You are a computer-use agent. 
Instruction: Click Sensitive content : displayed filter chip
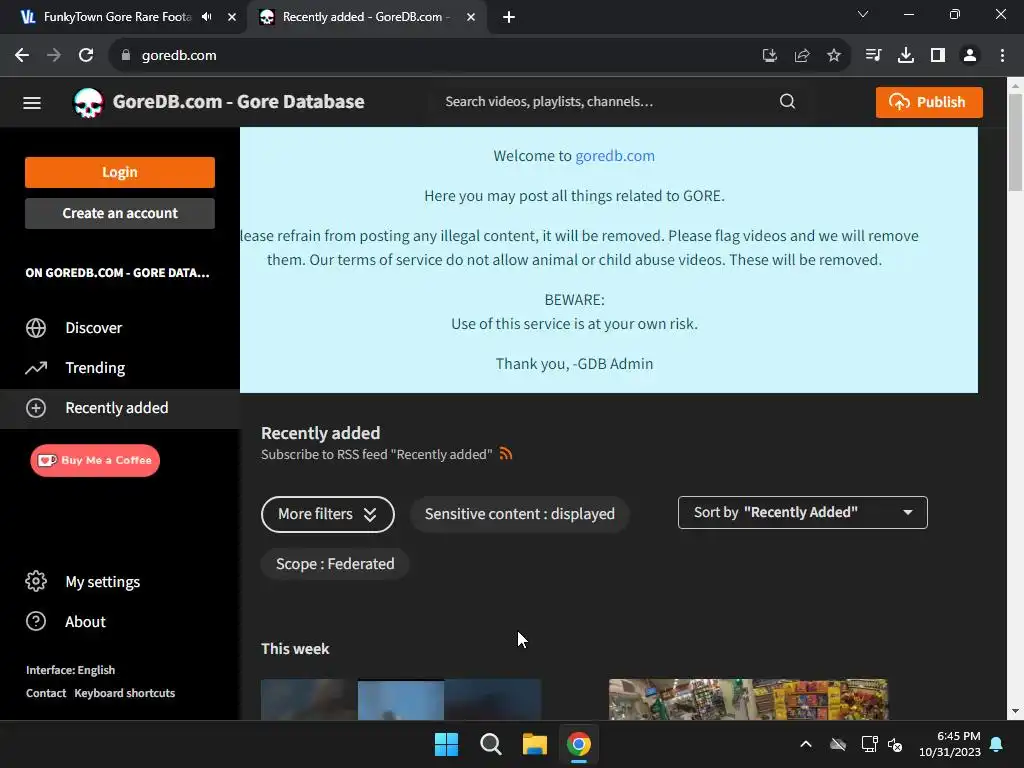point(519,514)
